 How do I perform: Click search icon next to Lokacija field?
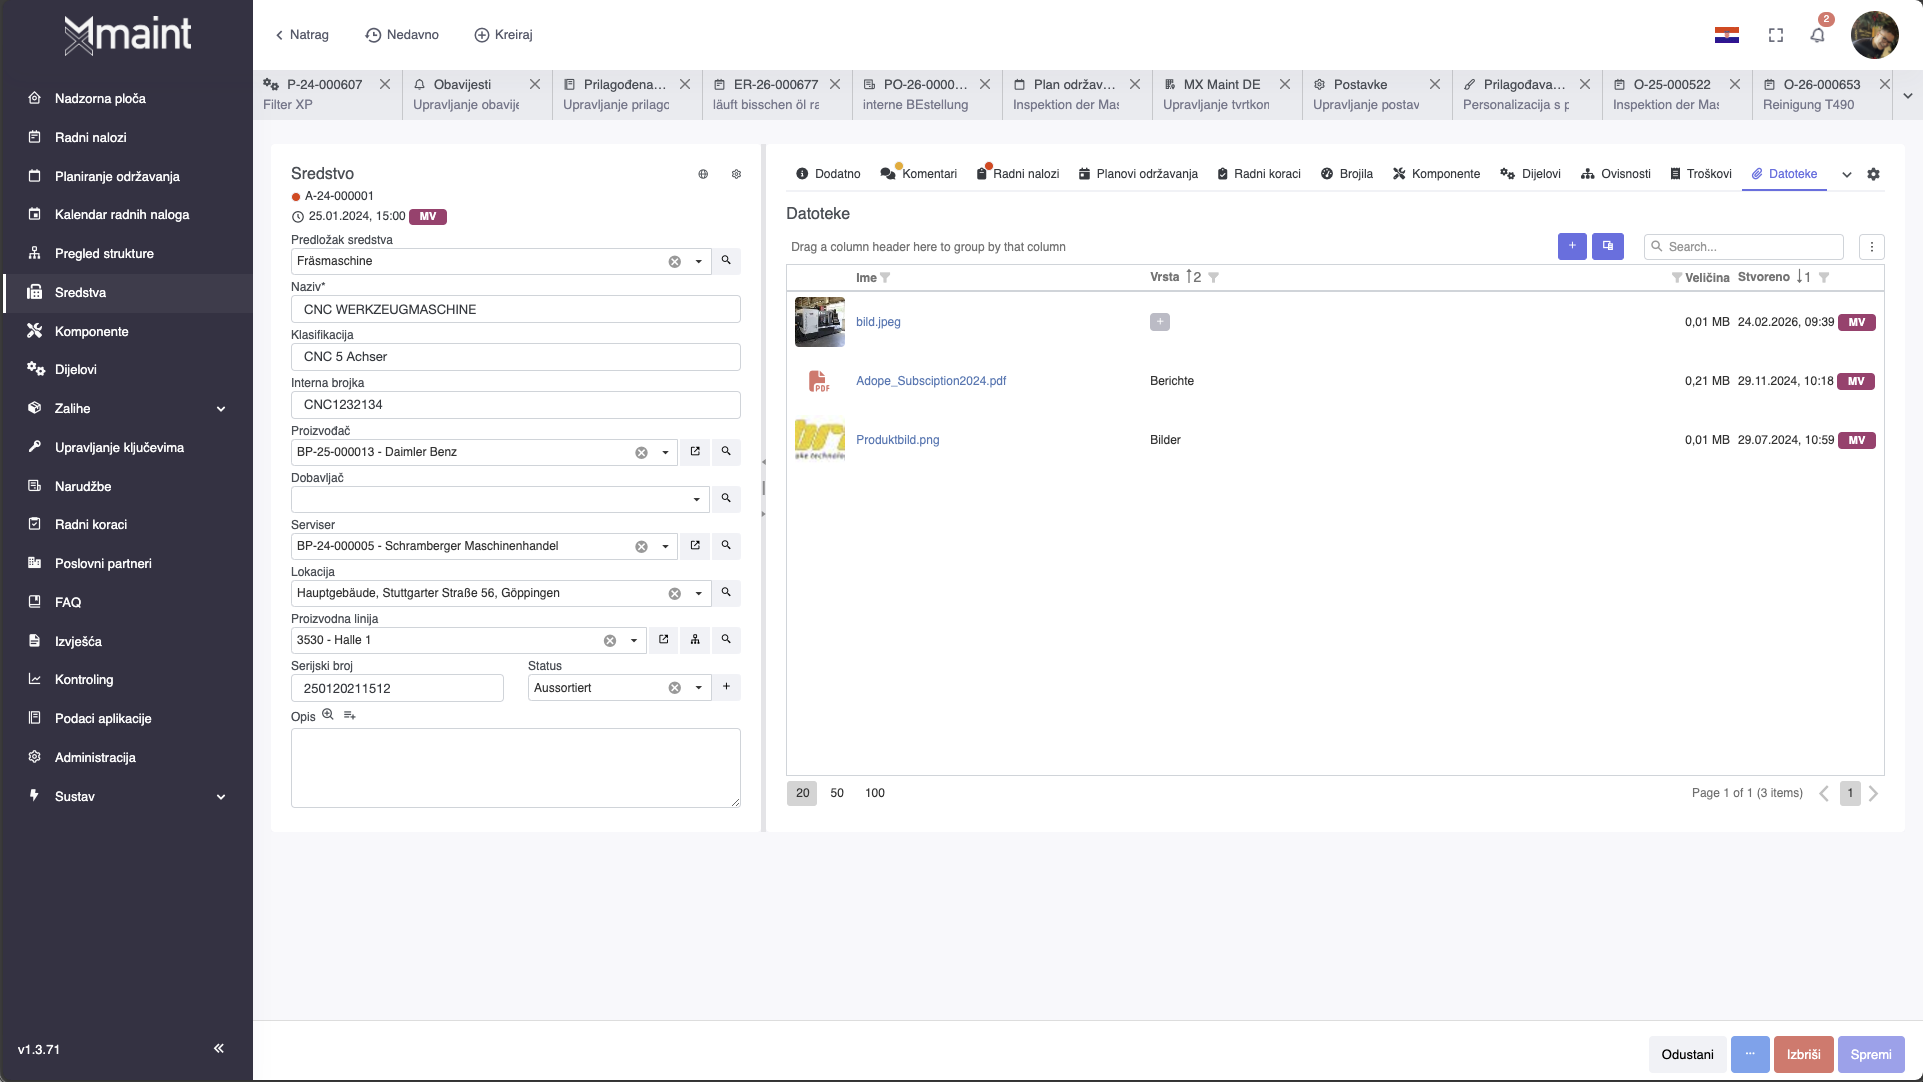click(726, 593)
